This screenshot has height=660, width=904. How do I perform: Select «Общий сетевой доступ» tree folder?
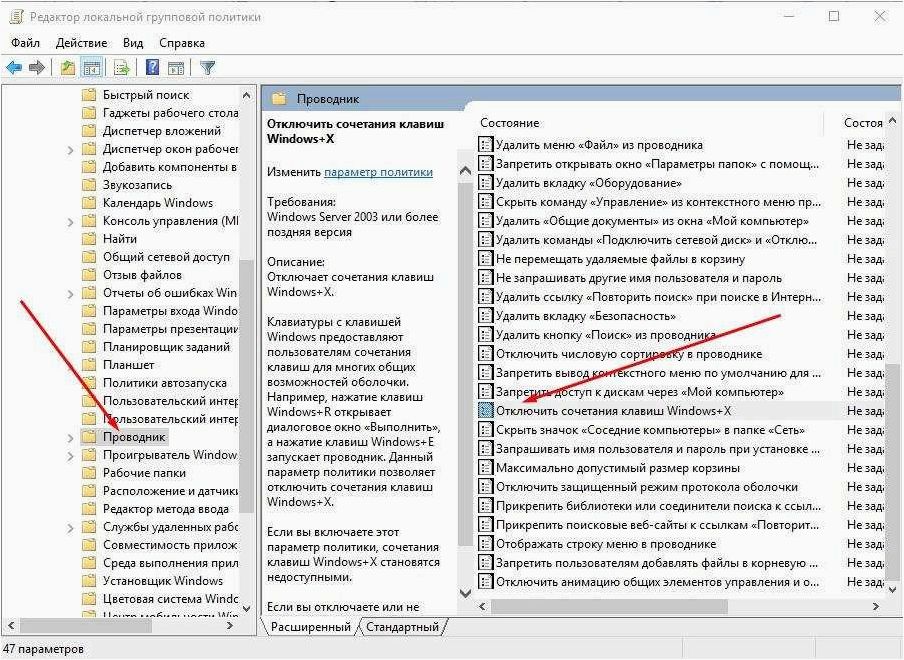pos(166,257)
